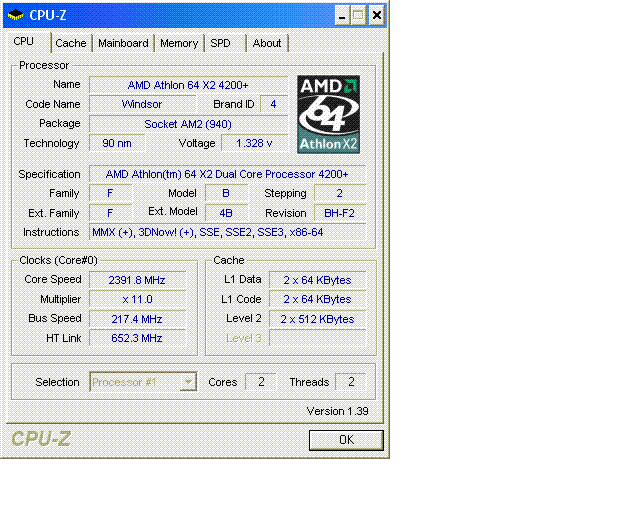This screenshot has height=512, width=640.
Task: Click the Ext. Family value F
Action: click(x=110, y=214)
